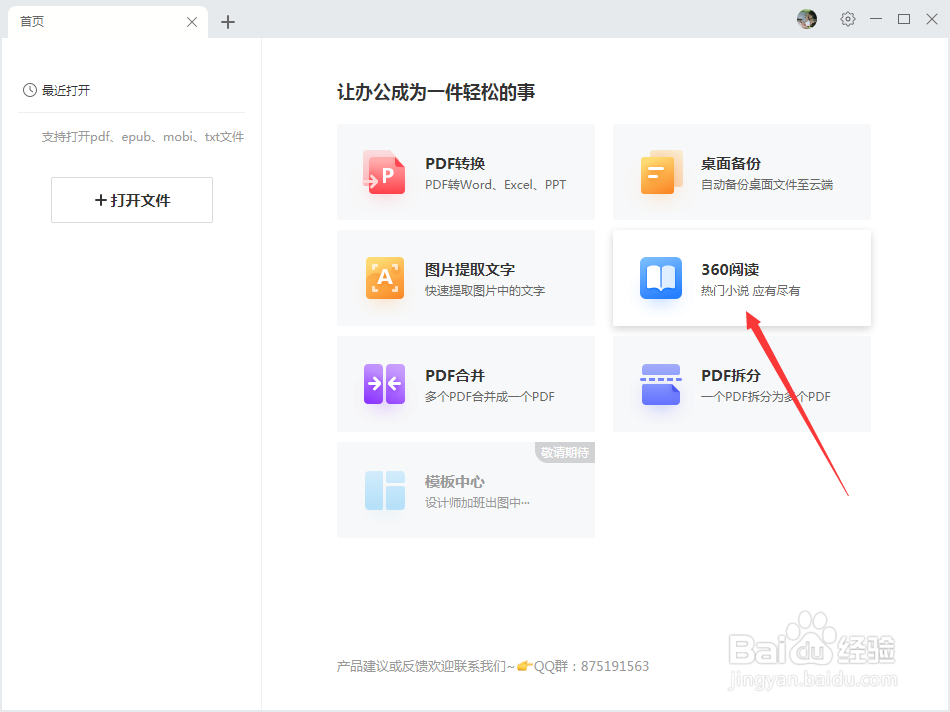Open the PDF合并 card title
The height and width of the screenshot is (712, 950).
[455, 376]
